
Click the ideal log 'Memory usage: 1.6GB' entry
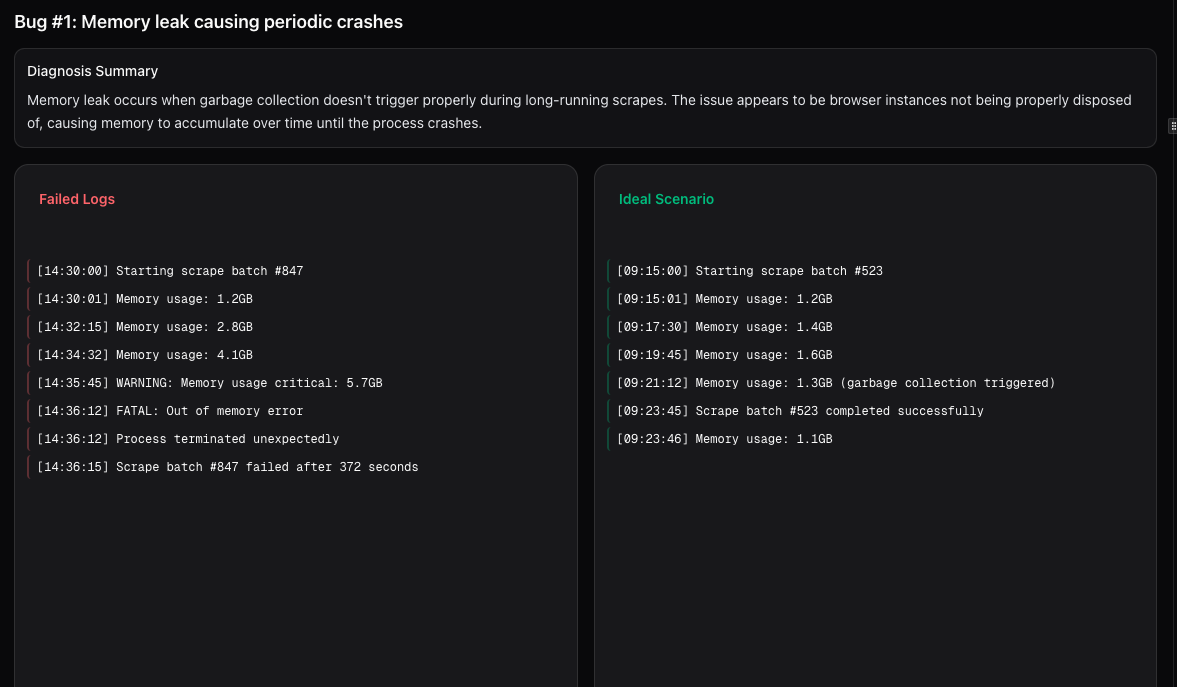pos(725,355)
